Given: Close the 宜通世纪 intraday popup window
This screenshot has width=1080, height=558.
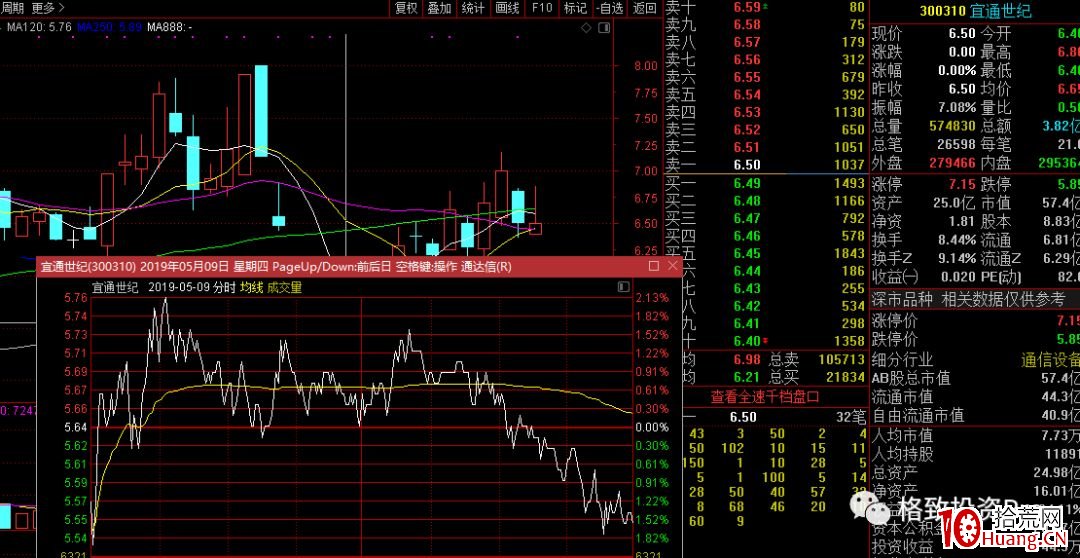Looking at the screenshot, I should [x=673, y=266].
